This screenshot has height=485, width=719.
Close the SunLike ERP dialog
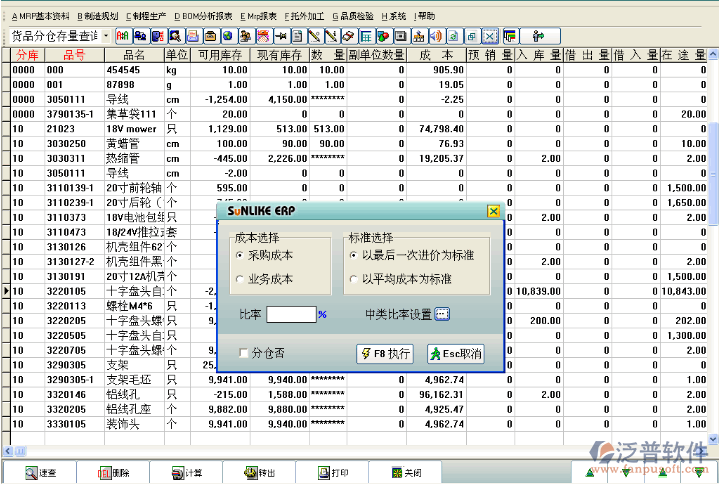pos(492,211)
